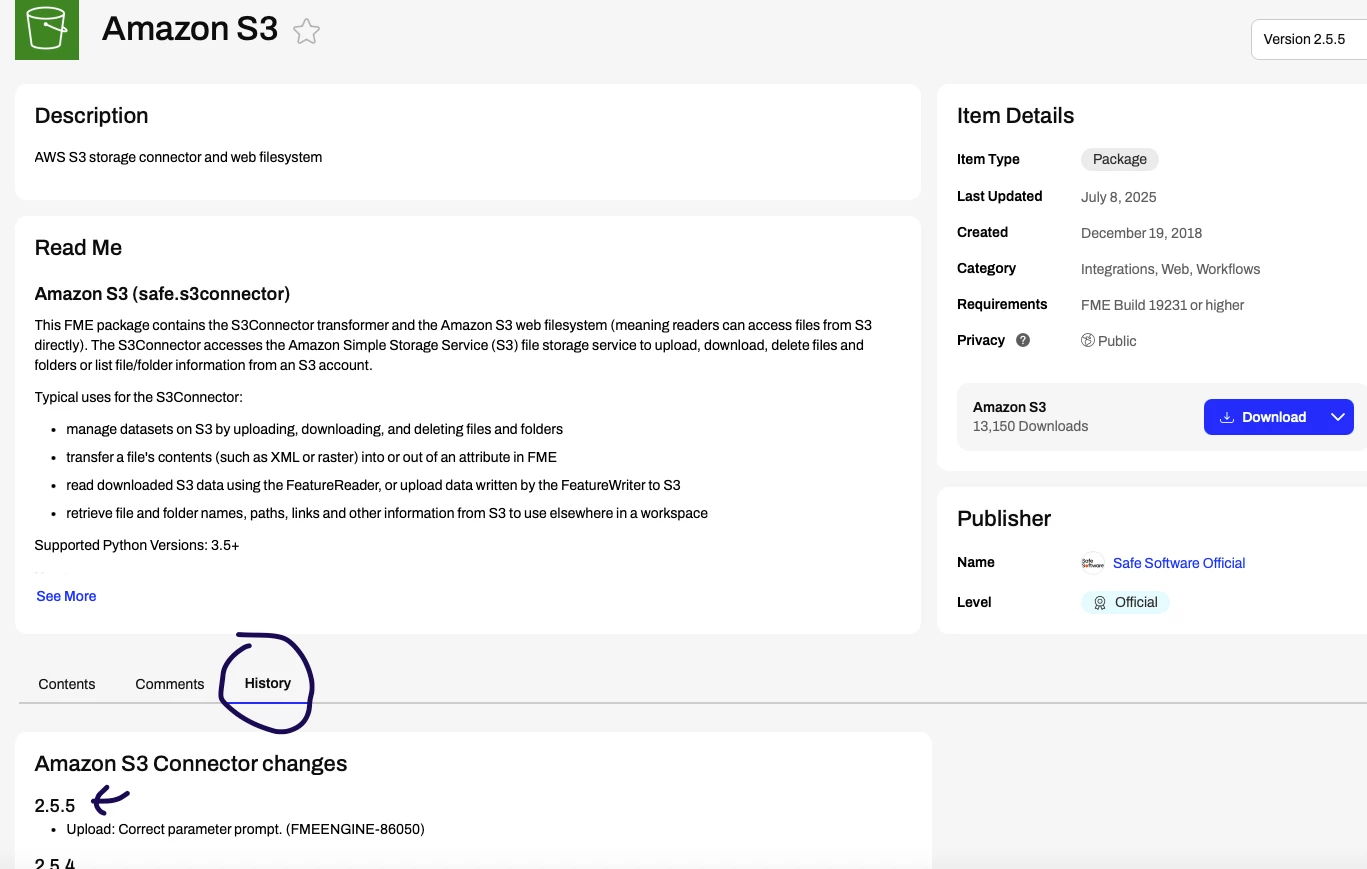Click the 'December 19, 2018' created date

pos(1141,233)
